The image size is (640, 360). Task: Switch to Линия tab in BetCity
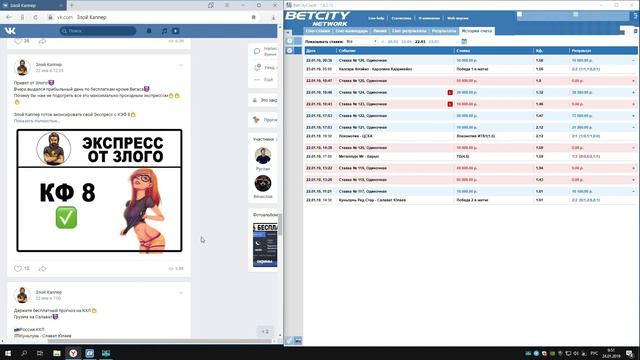pos(380,31)
